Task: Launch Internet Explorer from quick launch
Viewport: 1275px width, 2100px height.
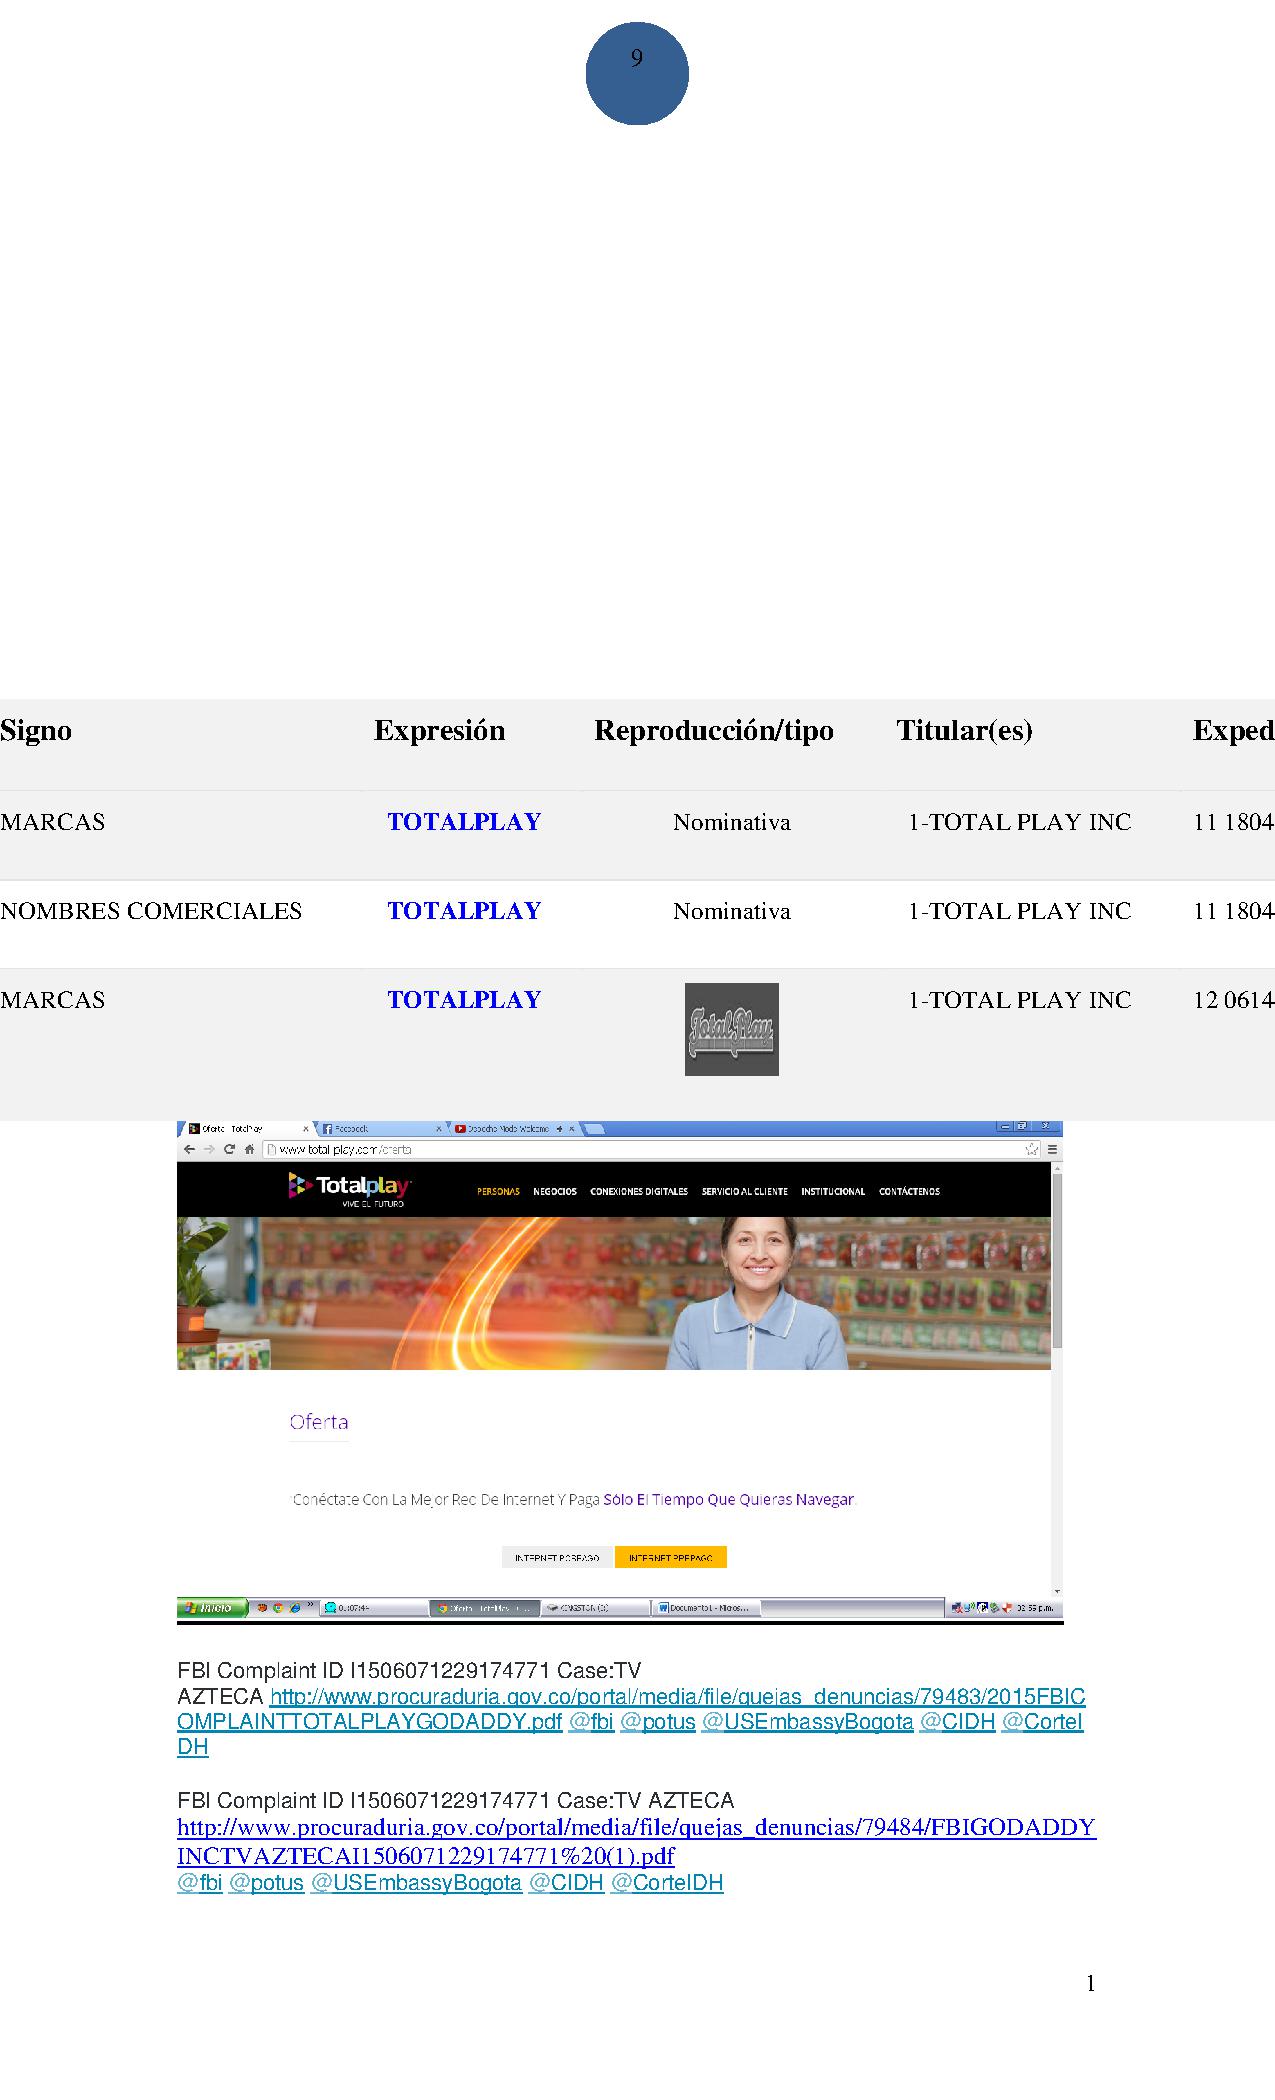Action: [x=294, y=1608]
